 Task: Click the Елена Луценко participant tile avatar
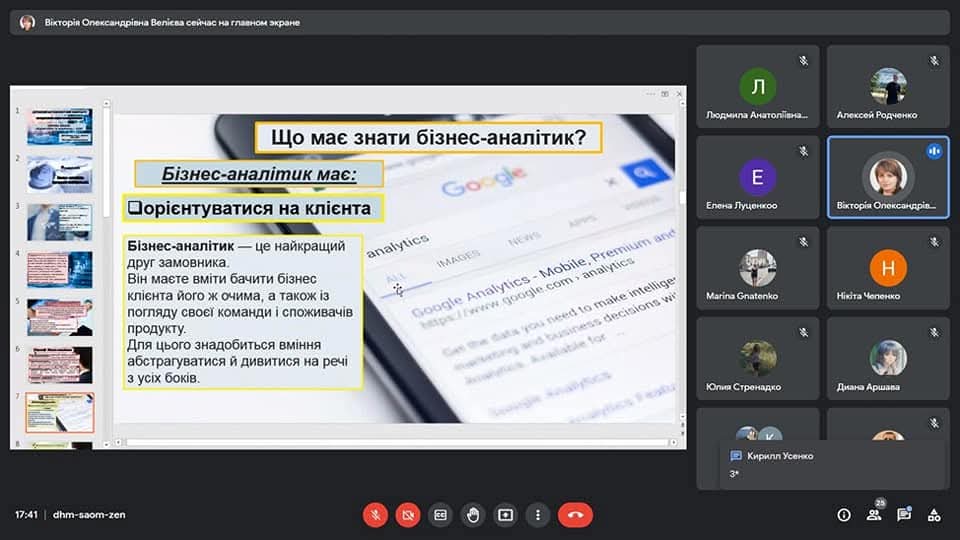(x=757, y=178)
